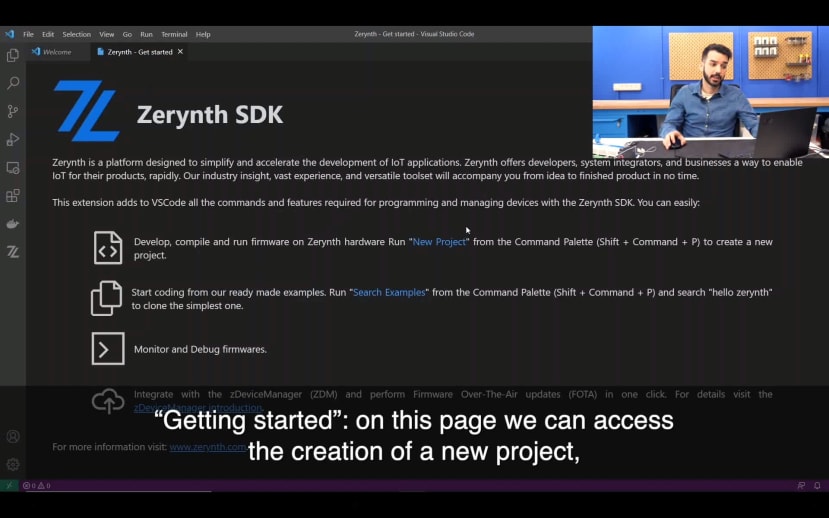Open the zDeviceManager introduction link
The width and height of the screenshot is (829, 518).
pos(198,408)
